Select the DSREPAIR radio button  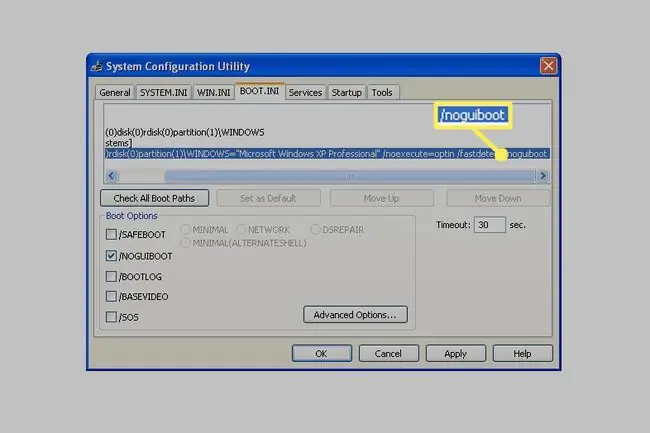tap(315, 230)
